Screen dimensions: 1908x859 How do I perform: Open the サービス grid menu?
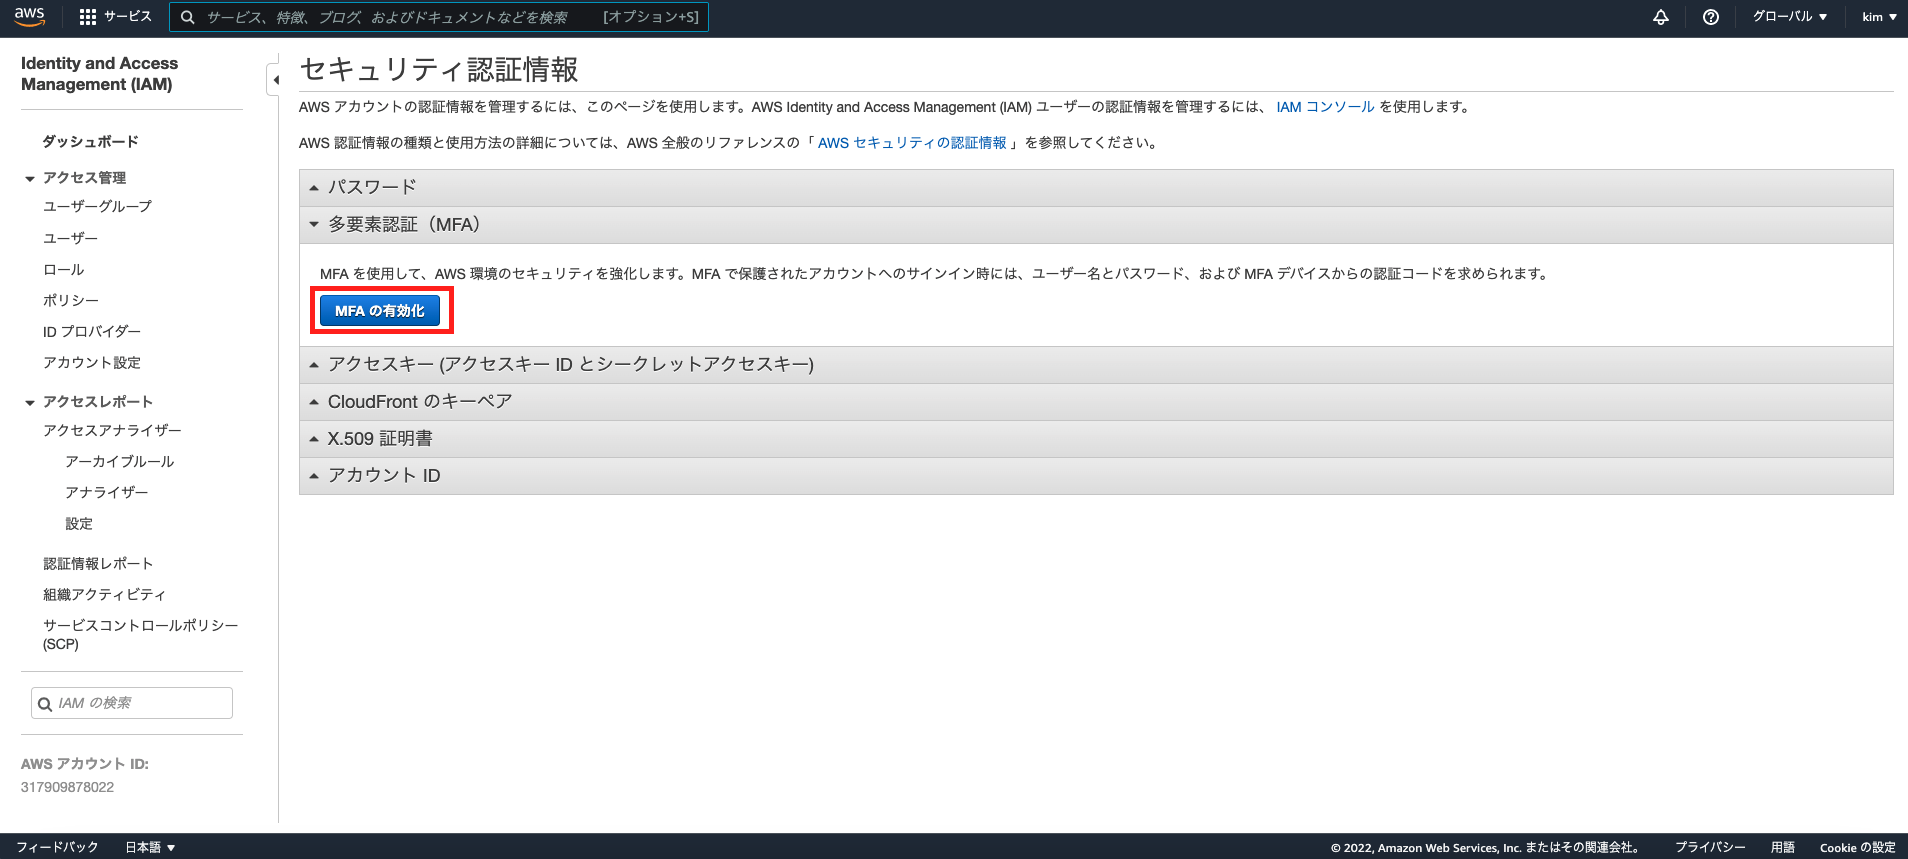(115, 17)
